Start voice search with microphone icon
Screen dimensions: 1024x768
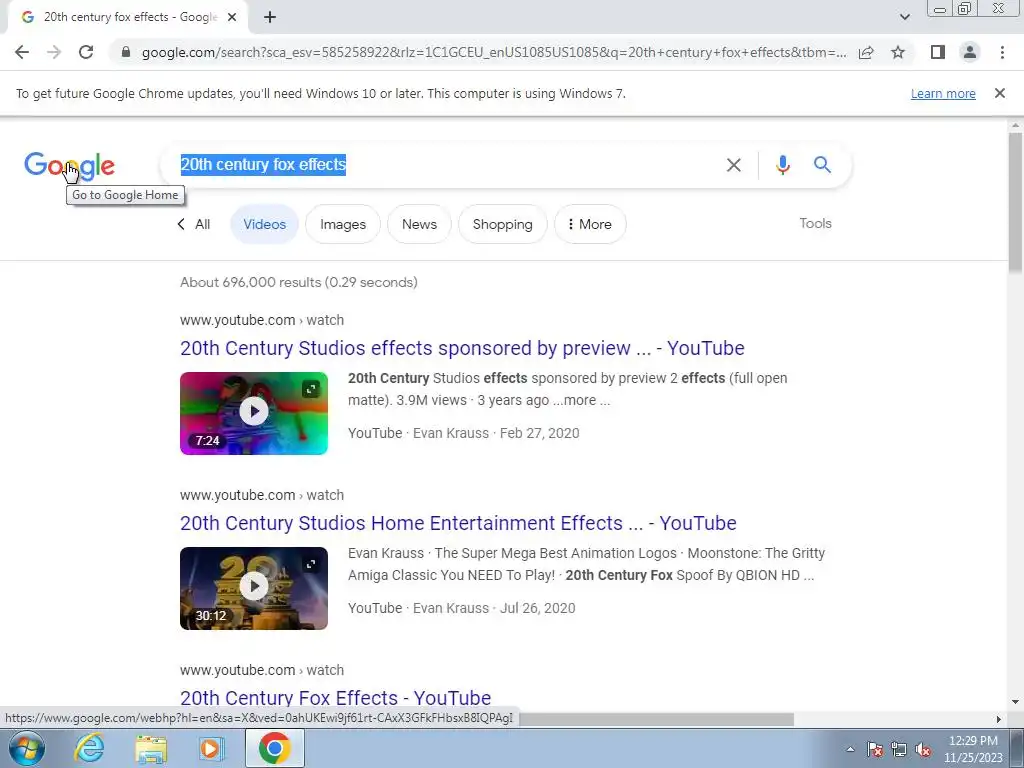click(782, 165)
